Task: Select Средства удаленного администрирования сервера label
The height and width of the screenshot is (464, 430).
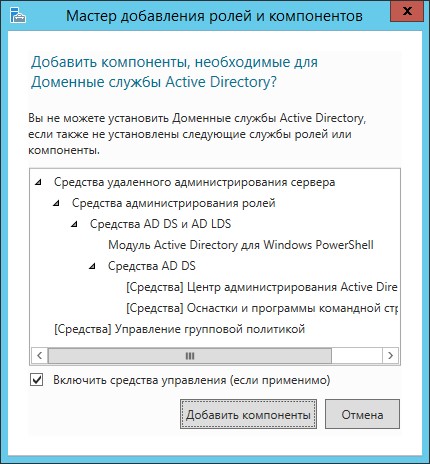Action: (194, 182)
